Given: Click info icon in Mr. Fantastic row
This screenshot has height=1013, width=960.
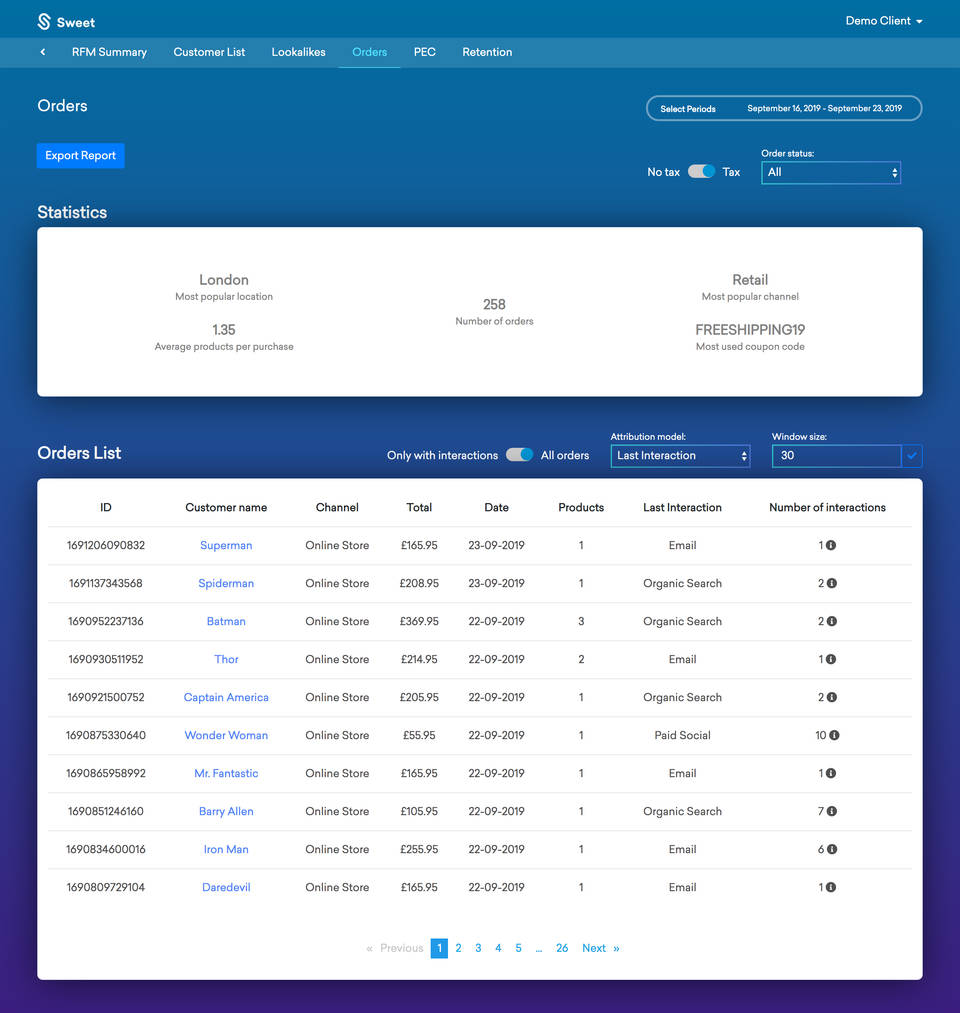Looking at the screenshot, I should click(x=831, y=773).
